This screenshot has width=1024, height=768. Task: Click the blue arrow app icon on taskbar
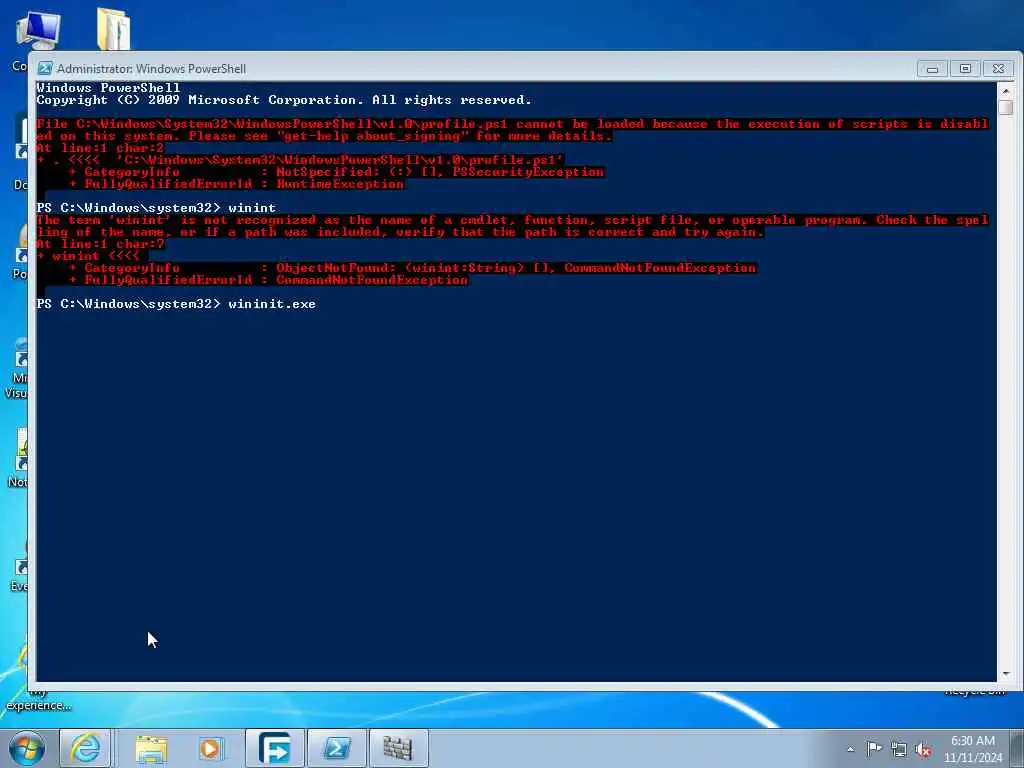coord(274,748)
